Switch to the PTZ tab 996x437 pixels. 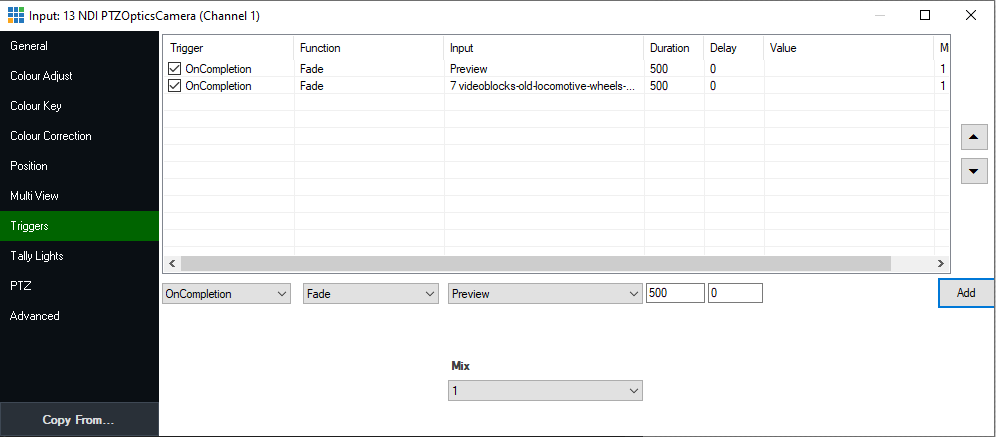79,286
